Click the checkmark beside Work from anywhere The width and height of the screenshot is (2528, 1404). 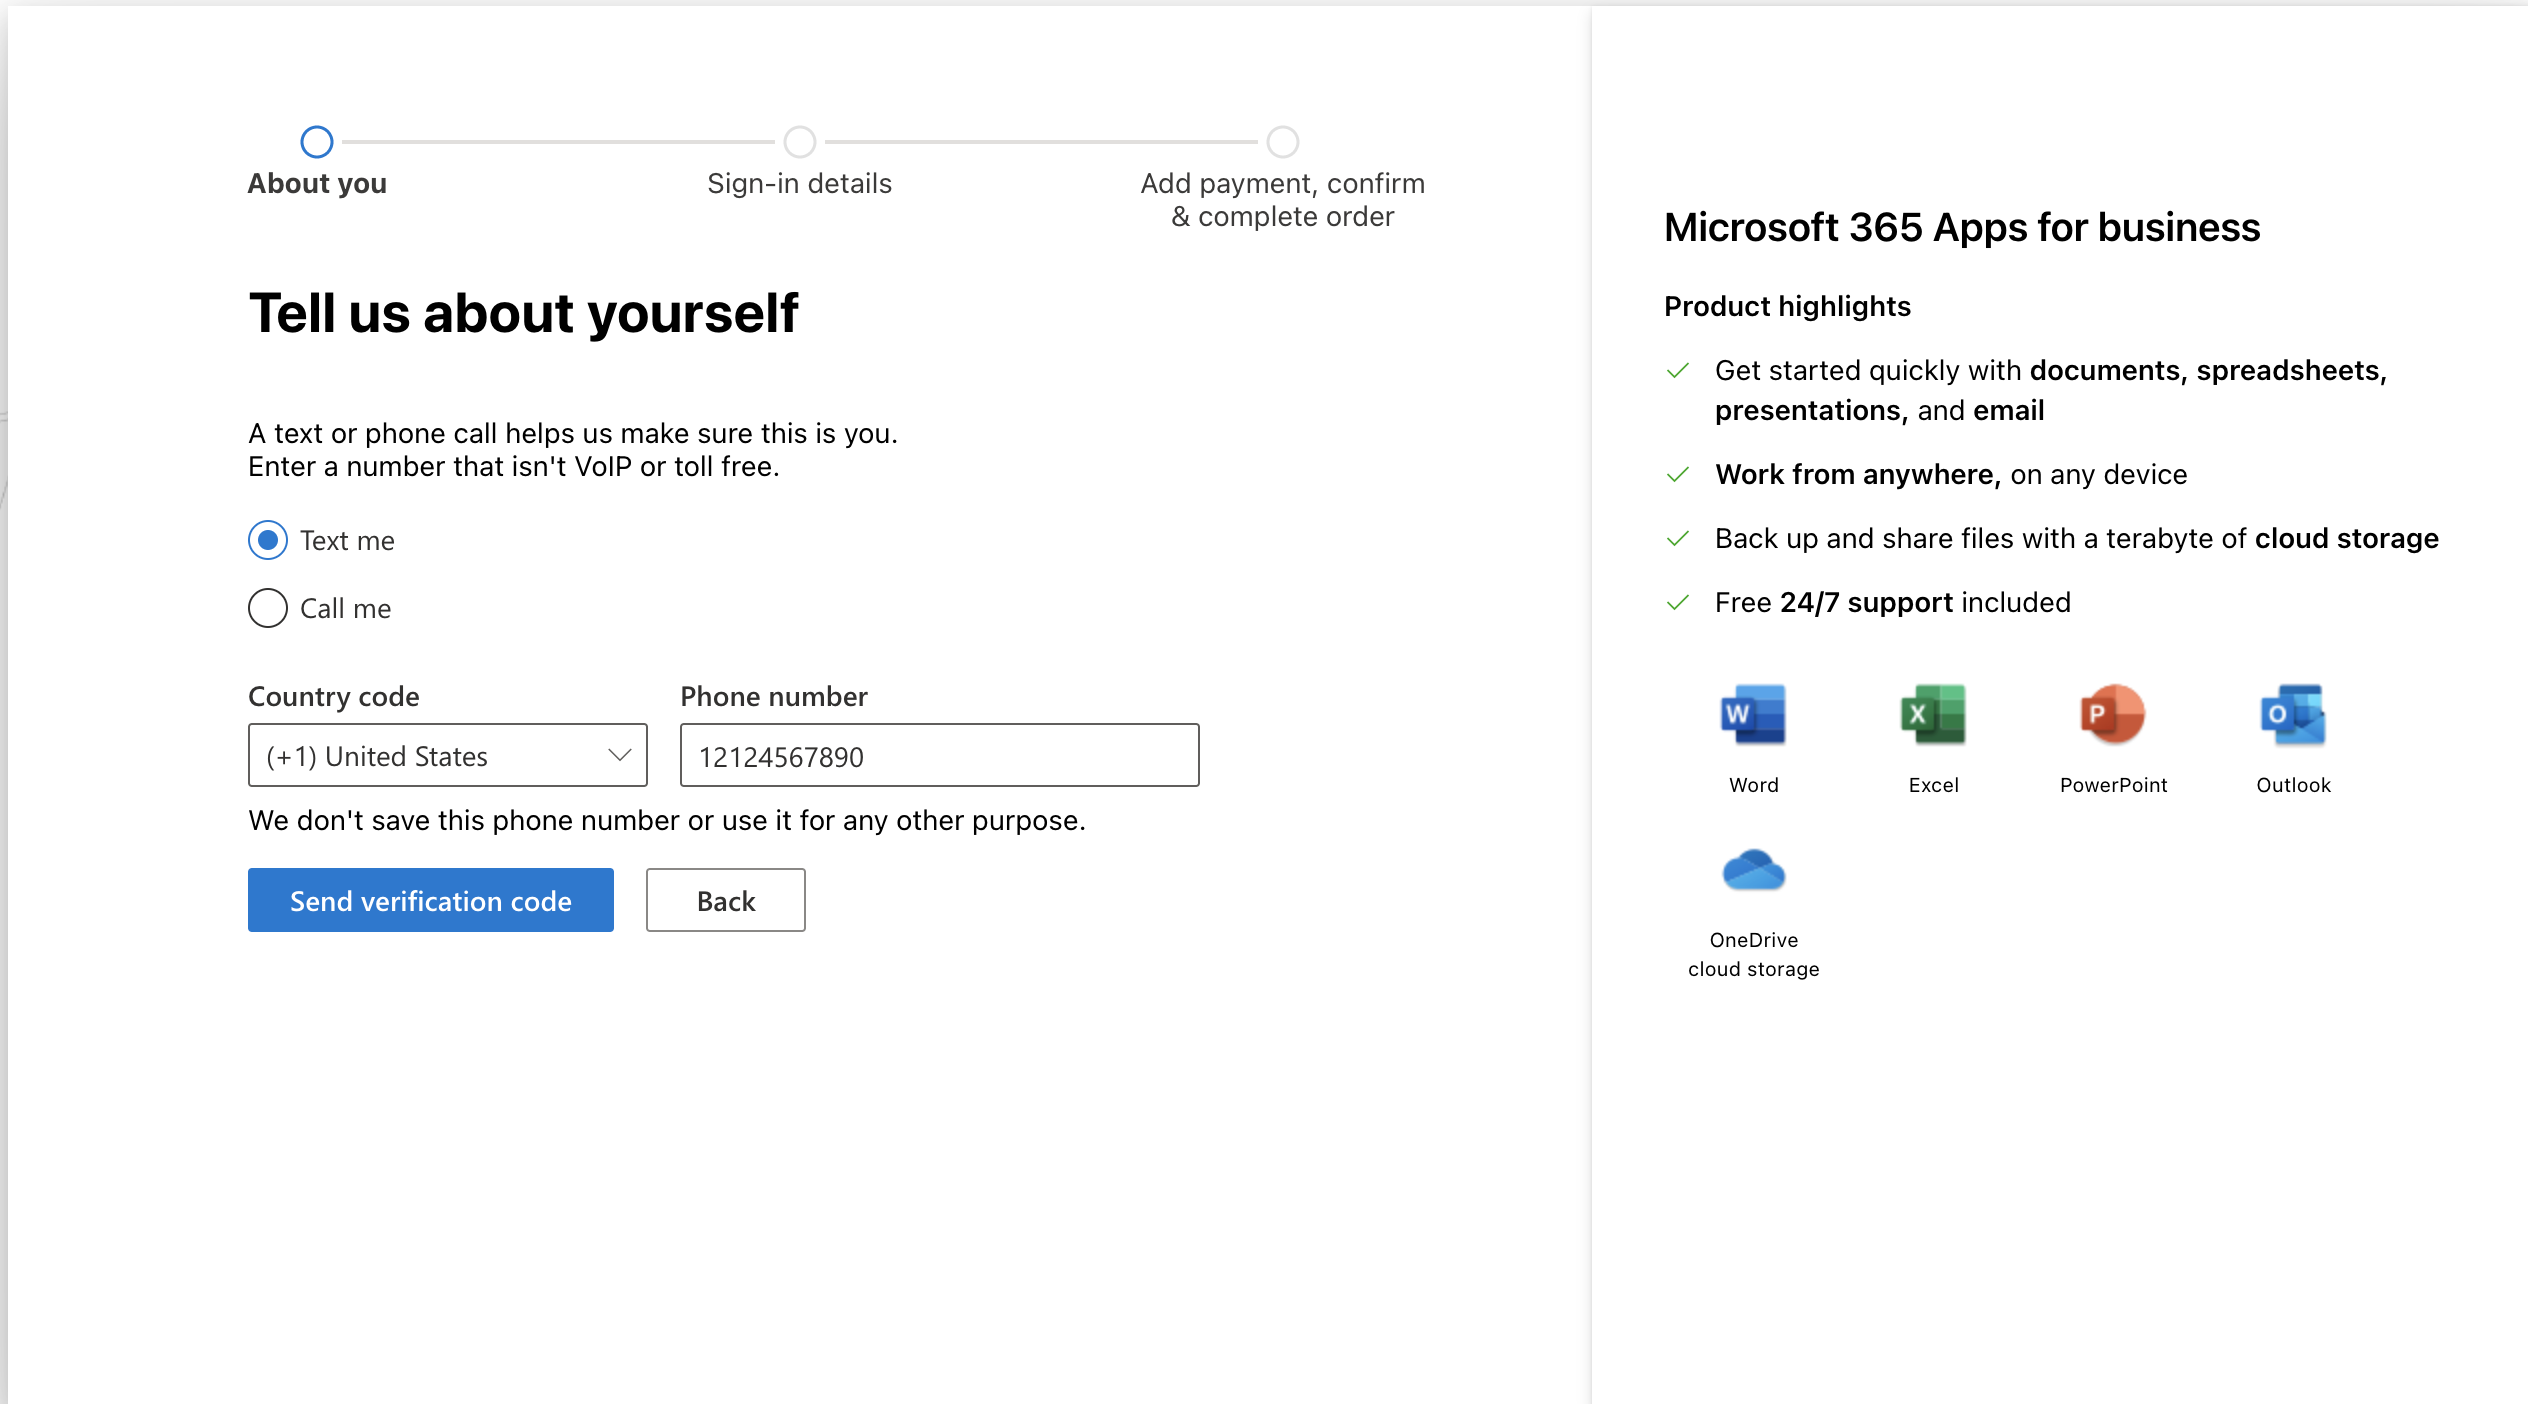click(1678, 474)
